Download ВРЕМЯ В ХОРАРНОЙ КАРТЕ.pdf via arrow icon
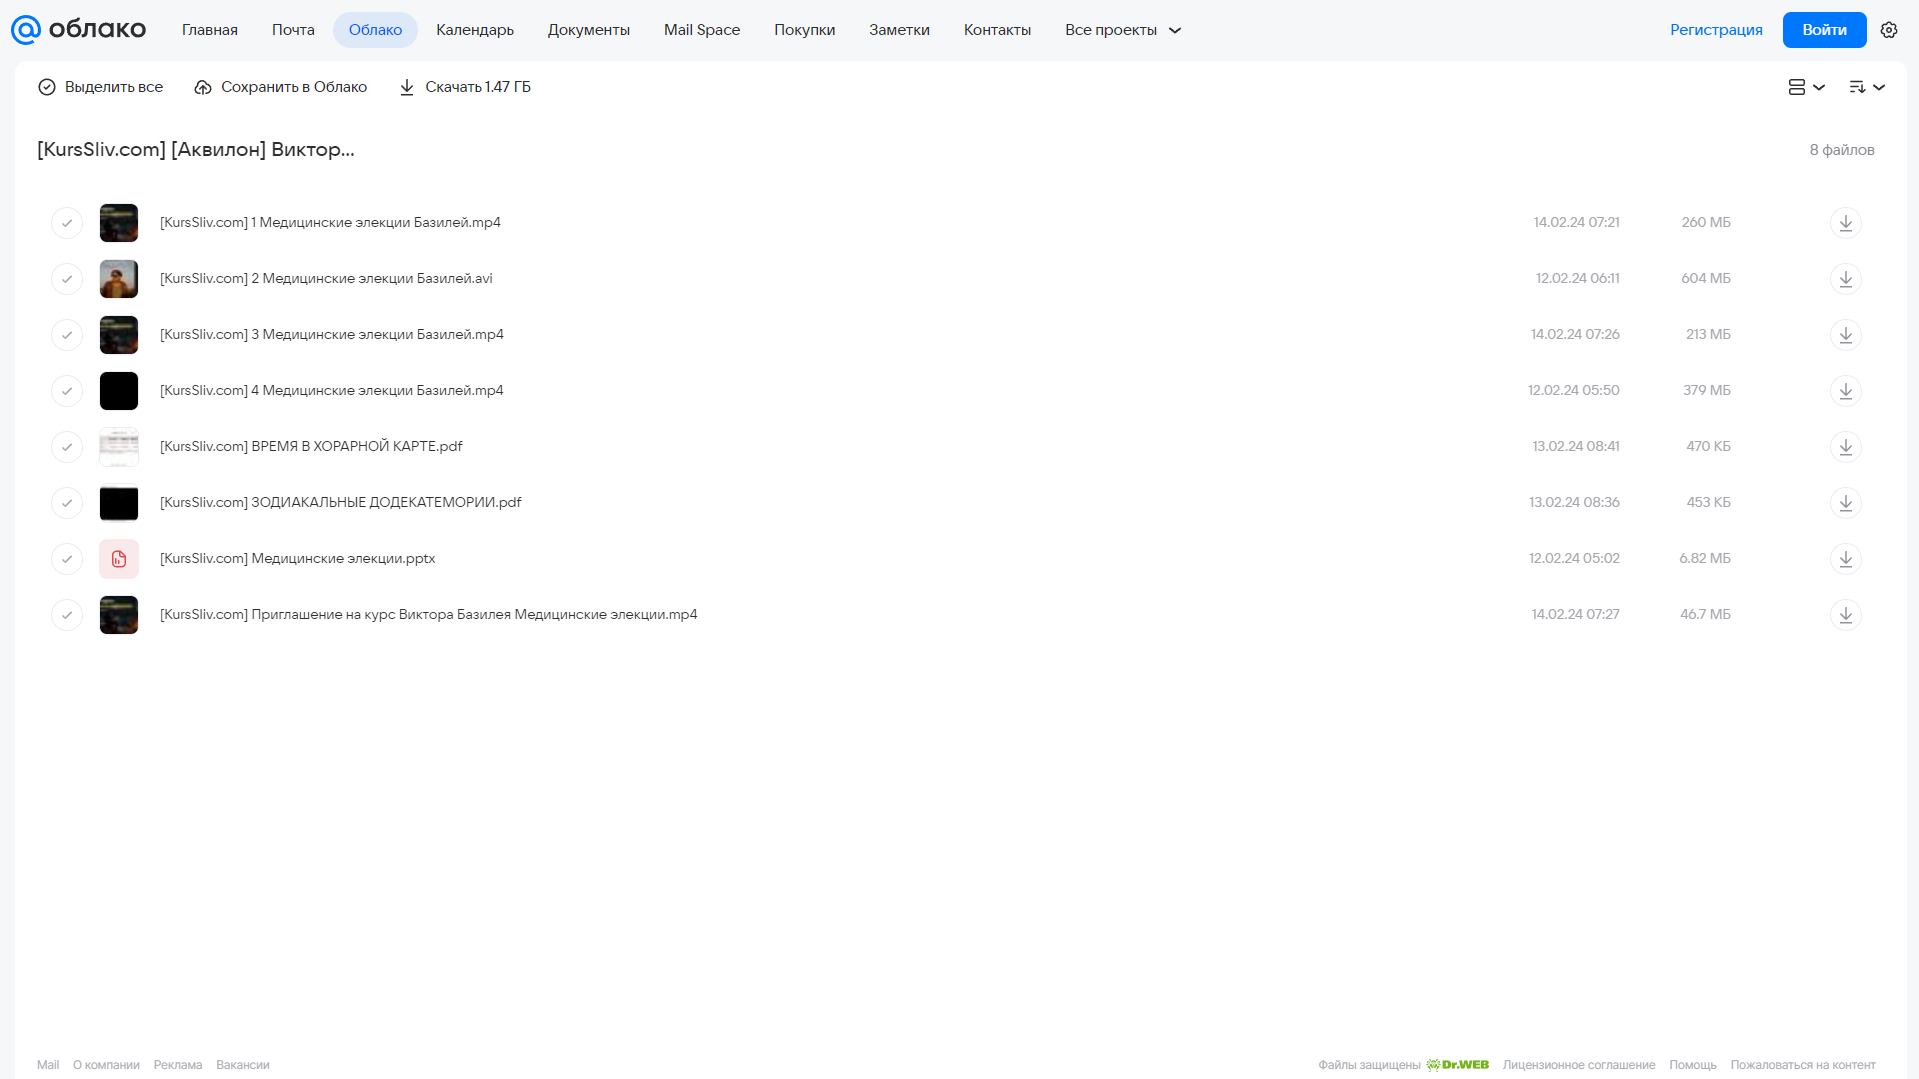Image resolution: width=1919 pixels, height=1079 pixels. pos(1845,447)
